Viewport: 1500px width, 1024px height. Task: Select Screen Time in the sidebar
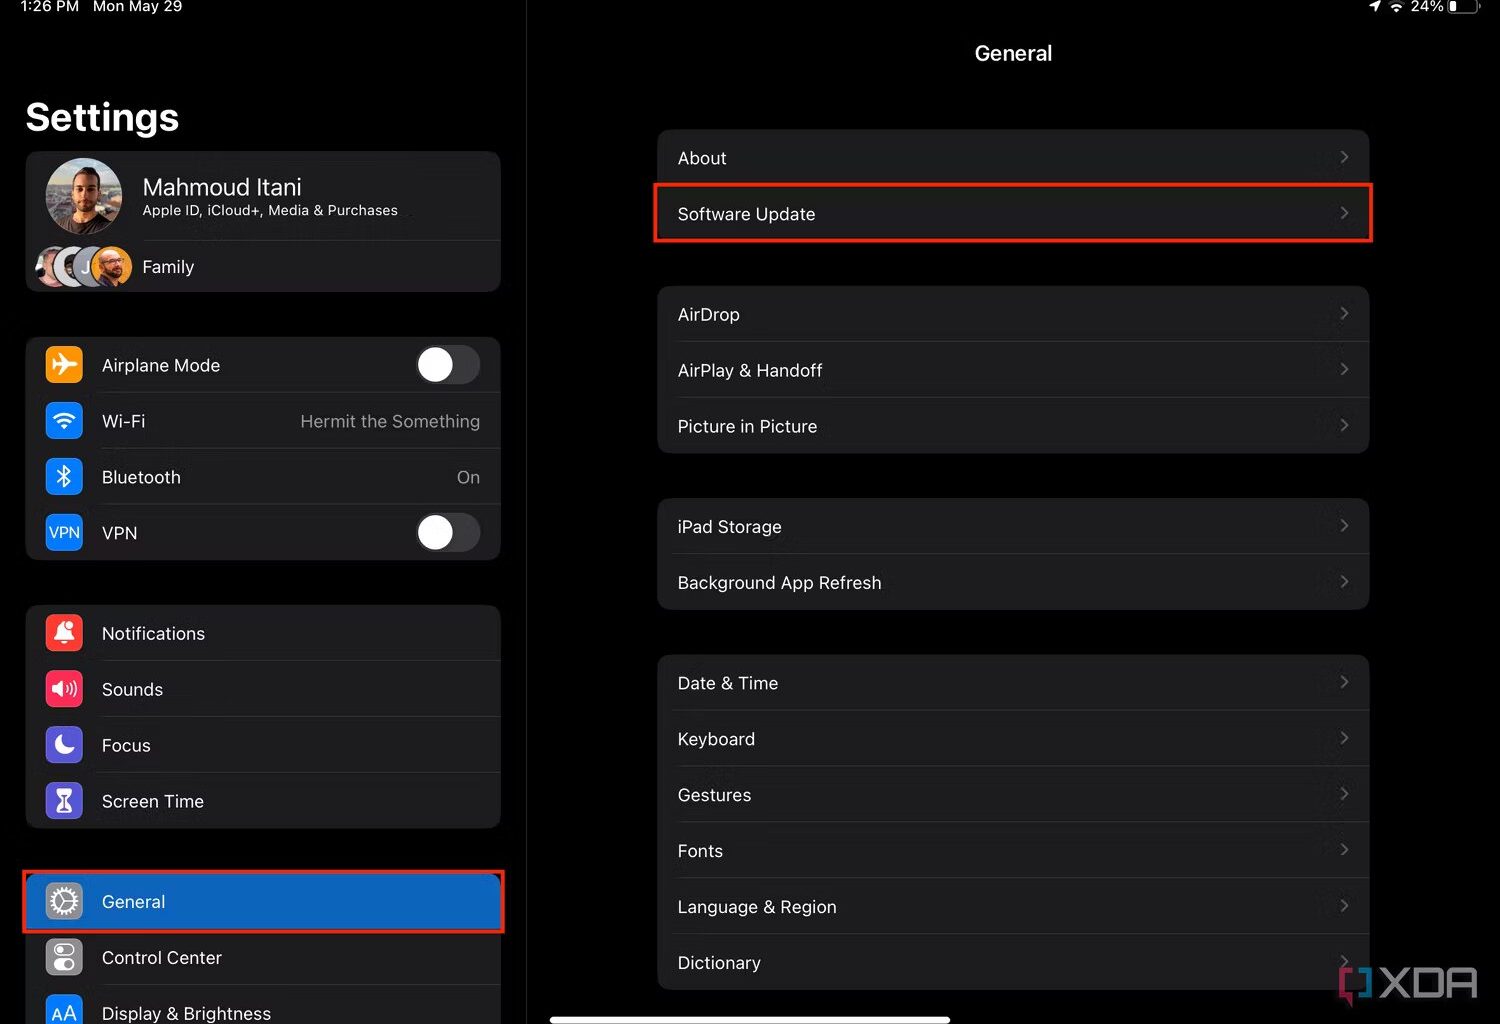[x=263, y=801]
